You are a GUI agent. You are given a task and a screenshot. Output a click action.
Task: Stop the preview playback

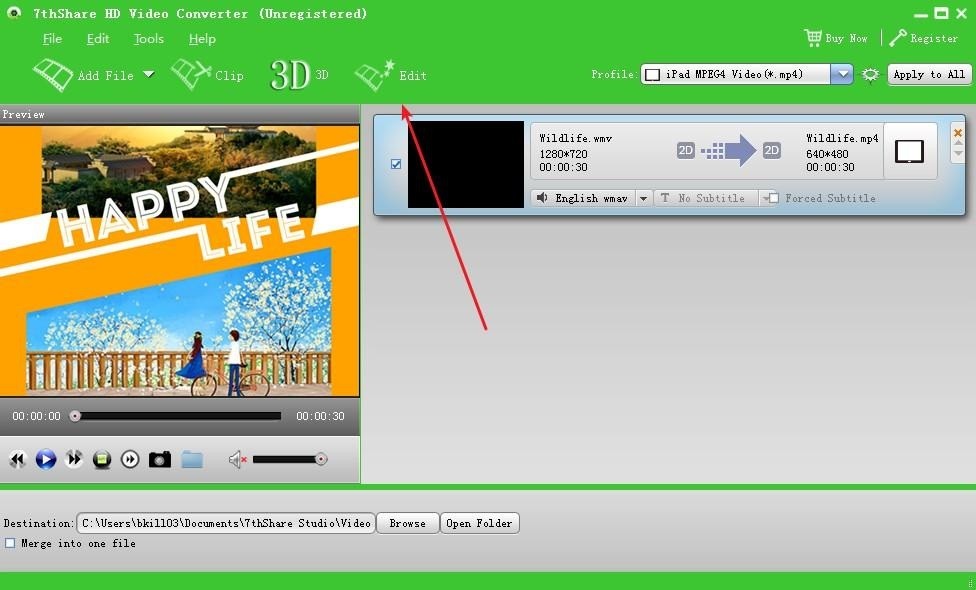click(x=102, y=459)
